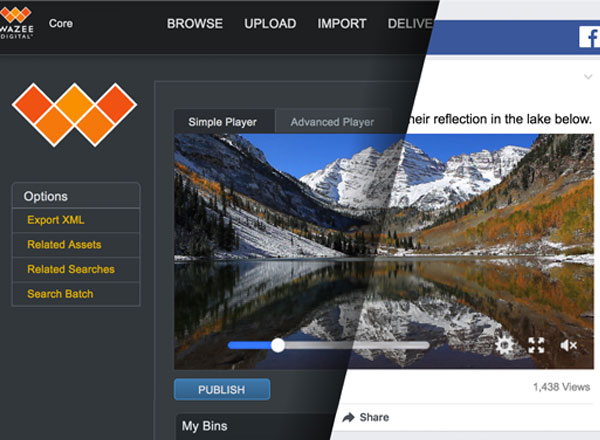The width and height of the screenshot is (600, 440).
Task: Click the mountain lake video preview
Action: 384,251
